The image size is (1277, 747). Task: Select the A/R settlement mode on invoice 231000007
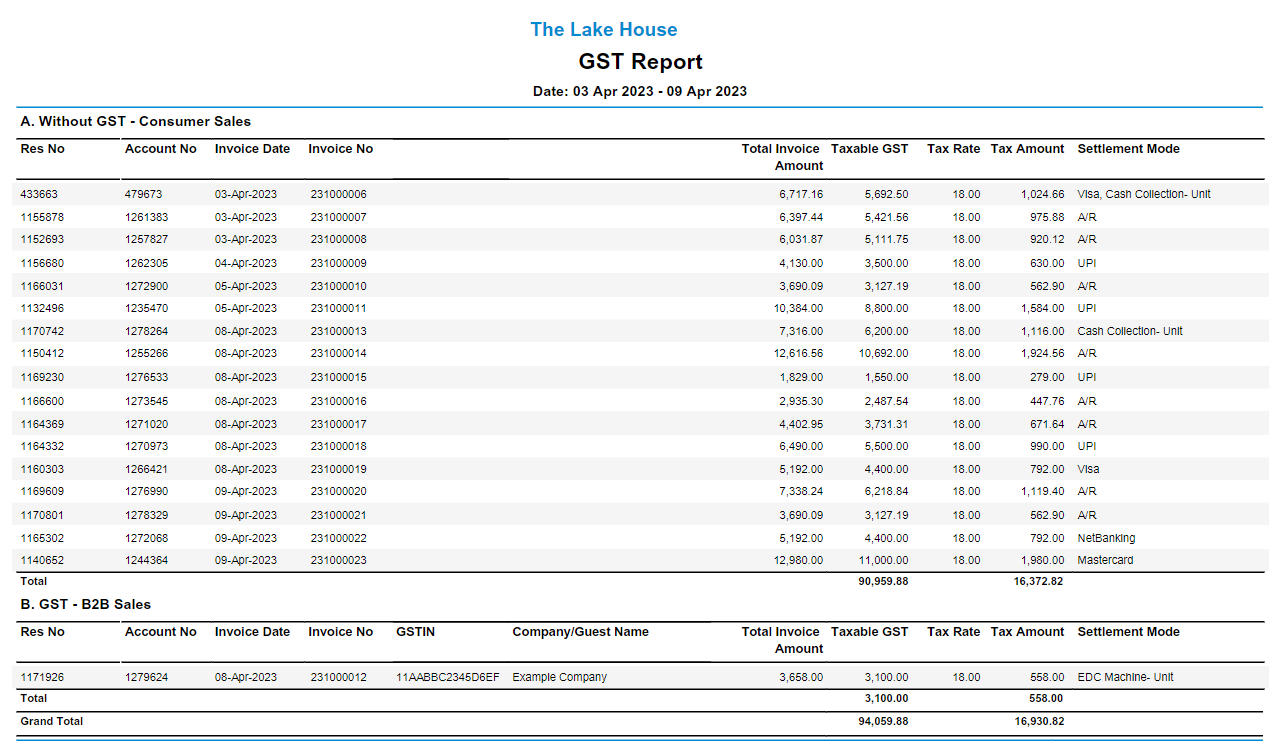coord(1082,216)
